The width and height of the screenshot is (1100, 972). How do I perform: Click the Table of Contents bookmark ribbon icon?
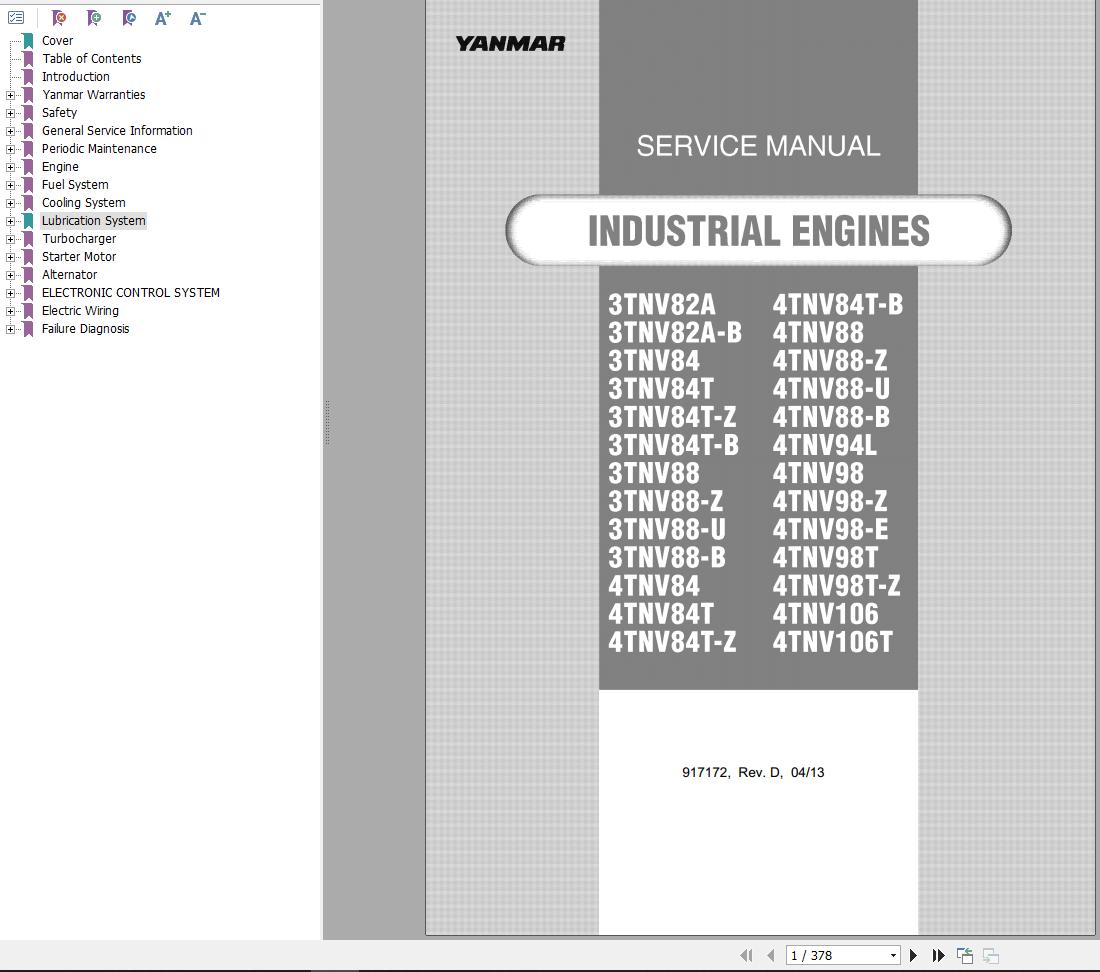[x=28, y=59]
